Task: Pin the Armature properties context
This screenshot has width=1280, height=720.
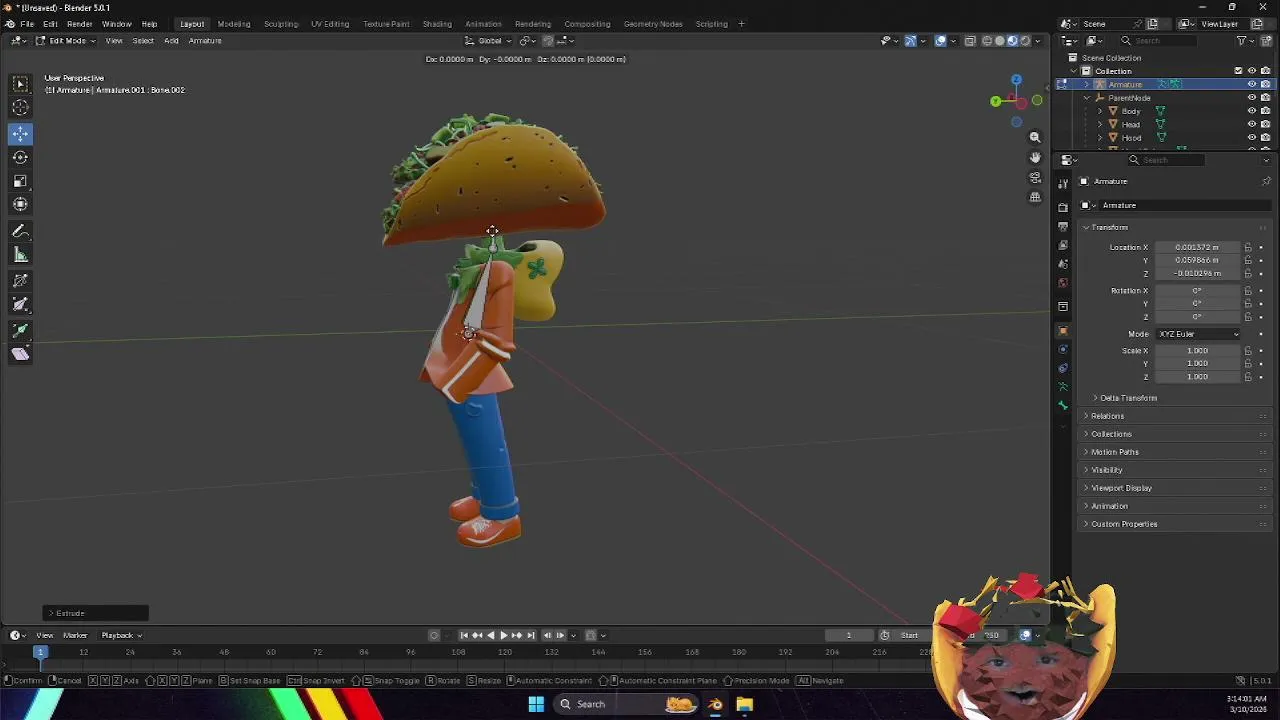Action: (x=1266, y=181)
